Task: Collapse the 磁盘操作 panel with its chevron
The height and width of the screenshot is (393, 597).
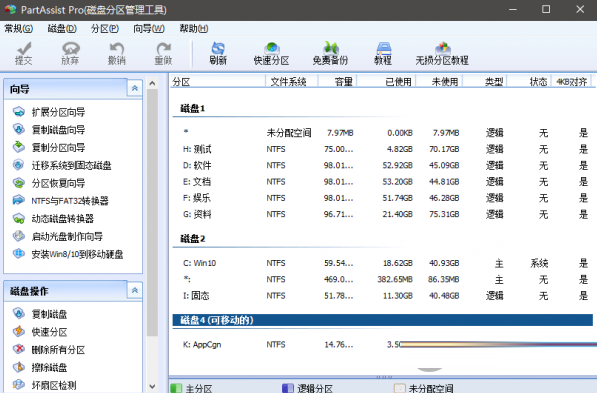Action: 134,291
